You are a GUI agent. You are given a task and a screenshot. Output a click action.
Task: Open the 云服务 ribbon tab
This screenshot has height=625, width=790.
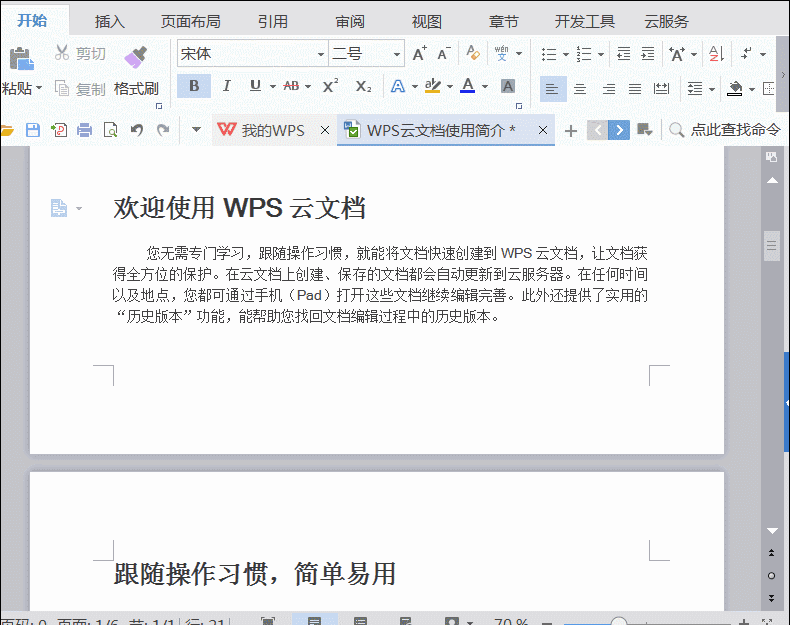[x=667, y=22]
